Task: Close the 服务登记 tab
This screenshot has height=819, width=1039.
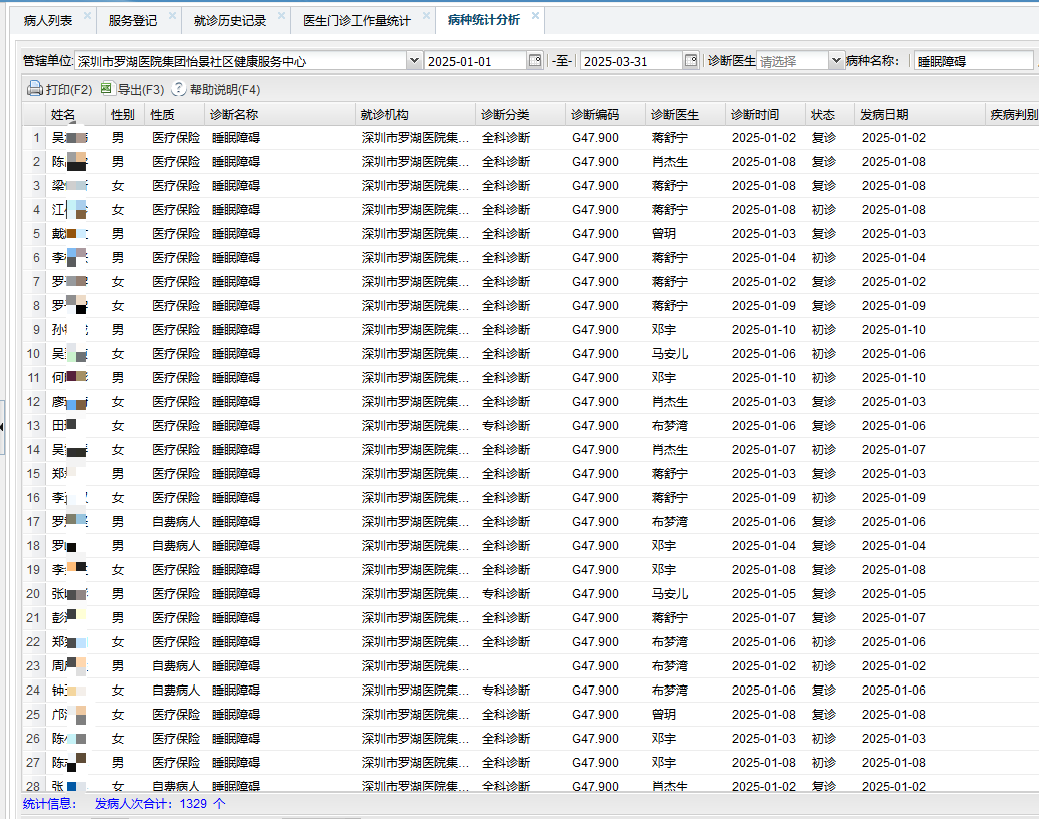Action: click(x=173, y=17)
